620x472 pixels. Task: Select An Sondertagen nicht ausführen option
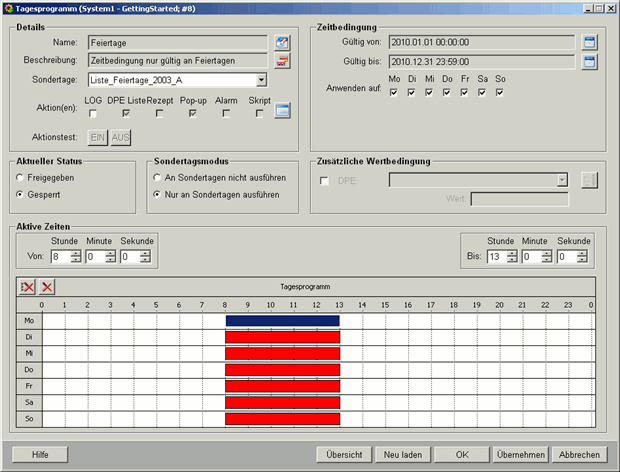click(x=157, y=177)
